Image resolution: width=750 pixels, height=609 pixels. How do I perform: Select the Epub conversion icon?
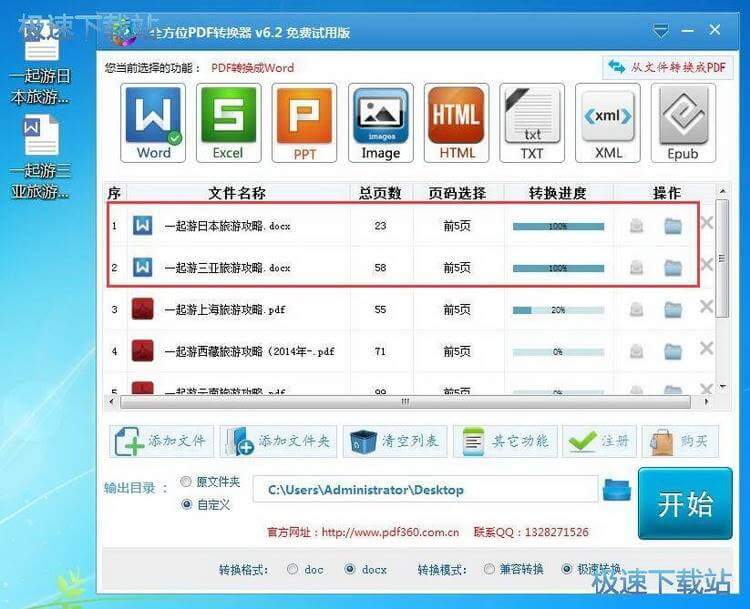pos(683,123)
